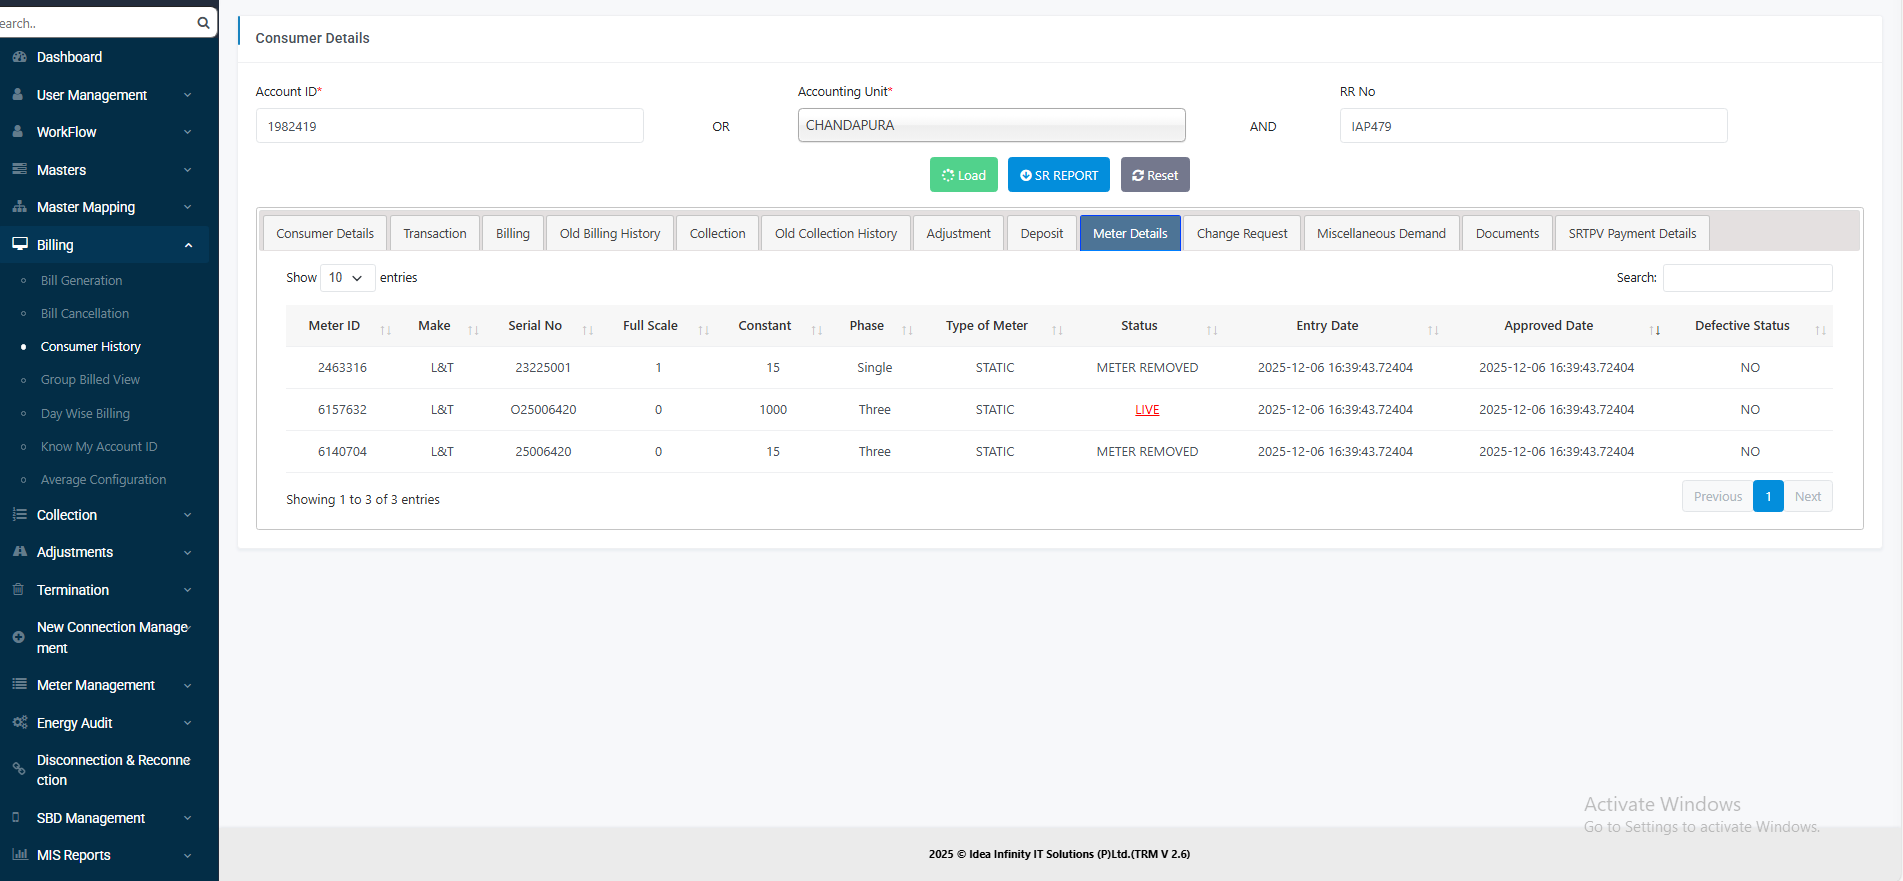Click the LIVE status link
This screenshot has width=1903, height=881.
[1147, 410]
